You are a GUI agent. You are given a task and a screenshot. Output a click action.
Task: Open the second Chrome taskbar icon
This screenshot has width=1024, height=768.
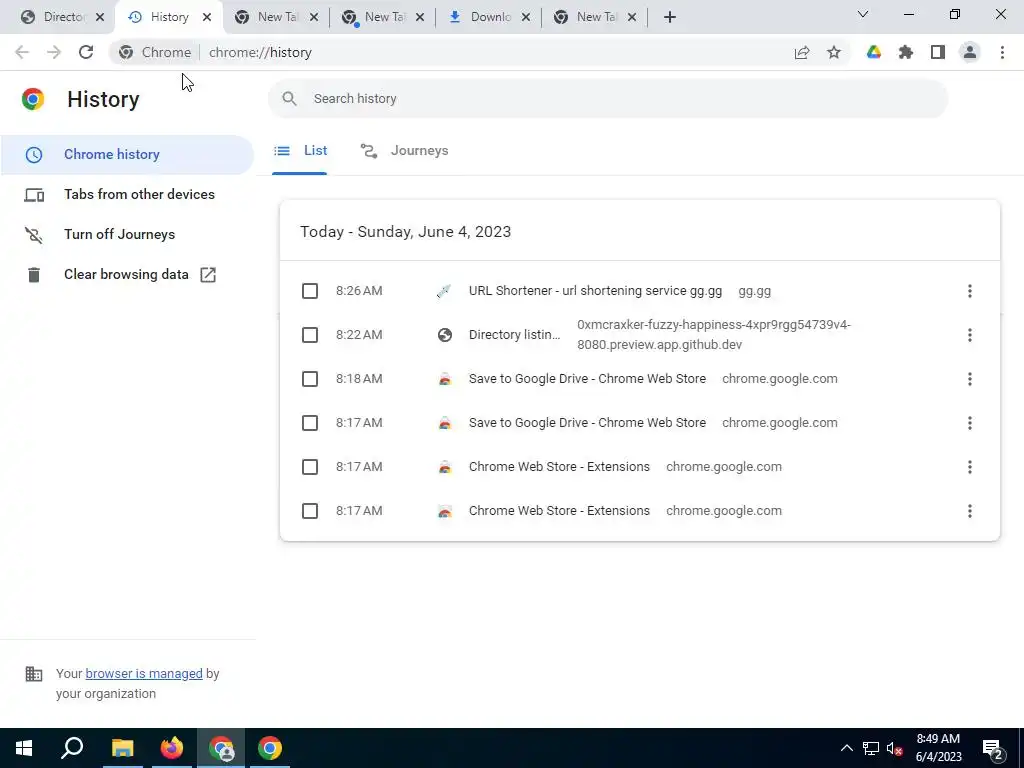[x=270, y=748]
